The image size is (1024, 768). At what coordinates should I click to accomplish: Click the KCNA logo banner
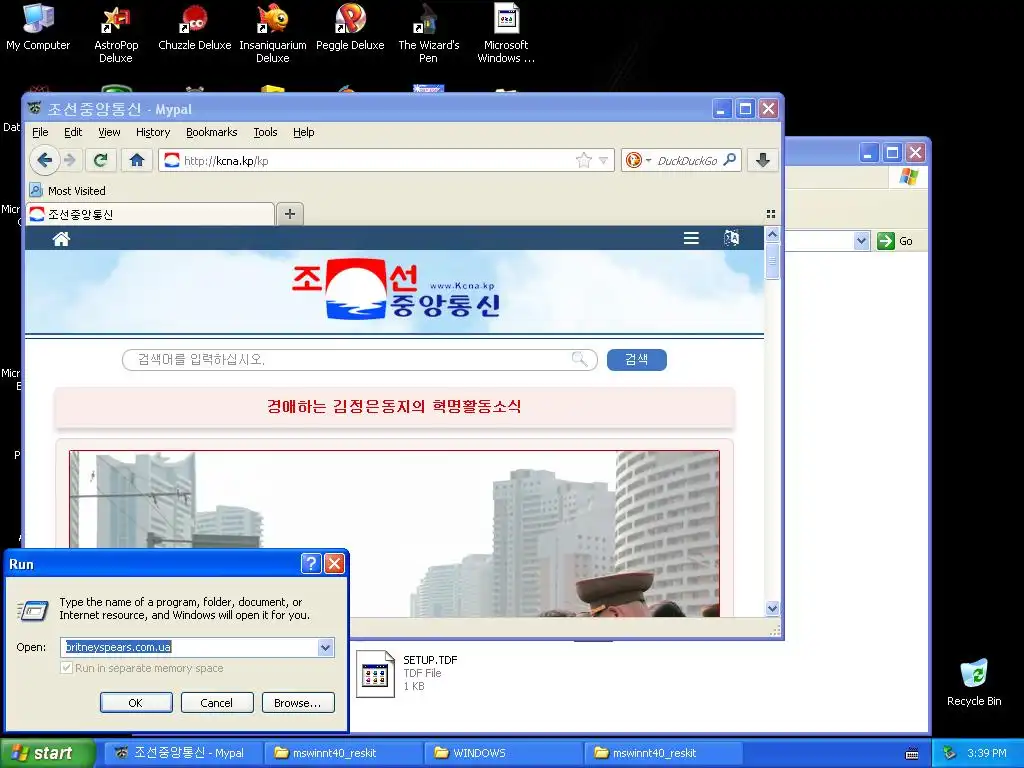coord(395,290)
